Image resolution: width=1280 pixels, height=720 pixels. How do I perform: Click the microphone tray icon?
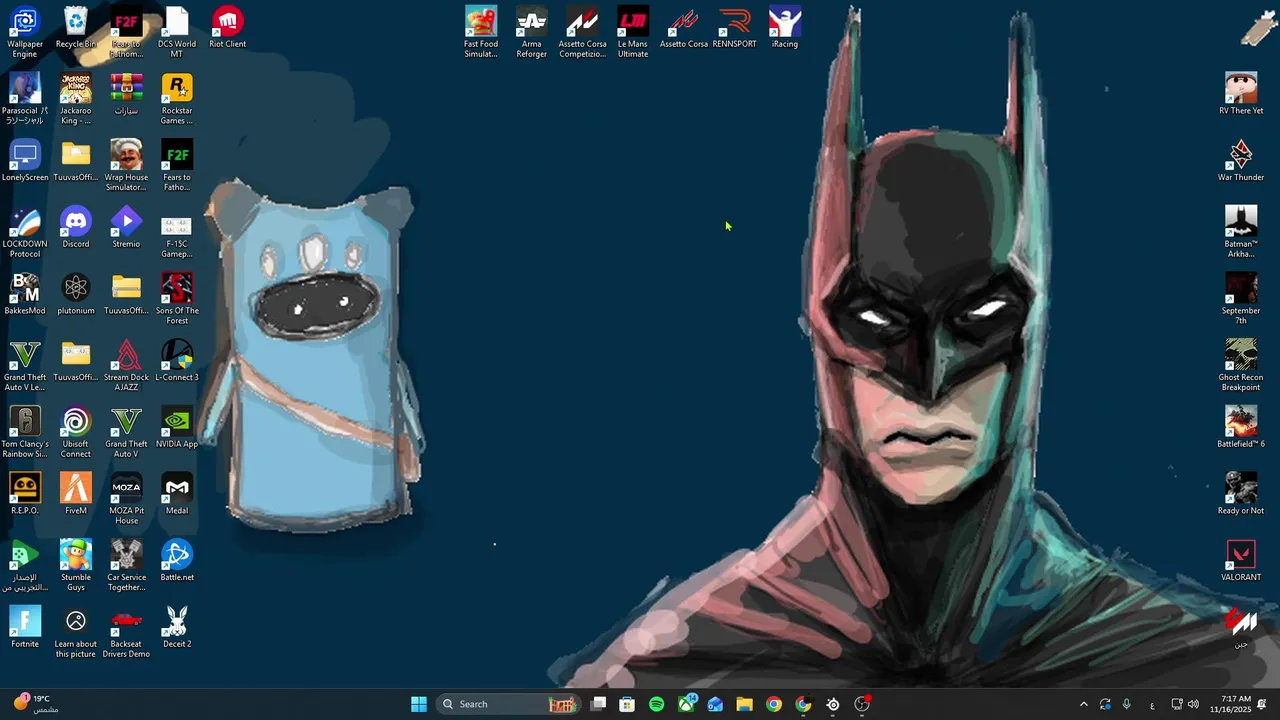click(1127, 704)
